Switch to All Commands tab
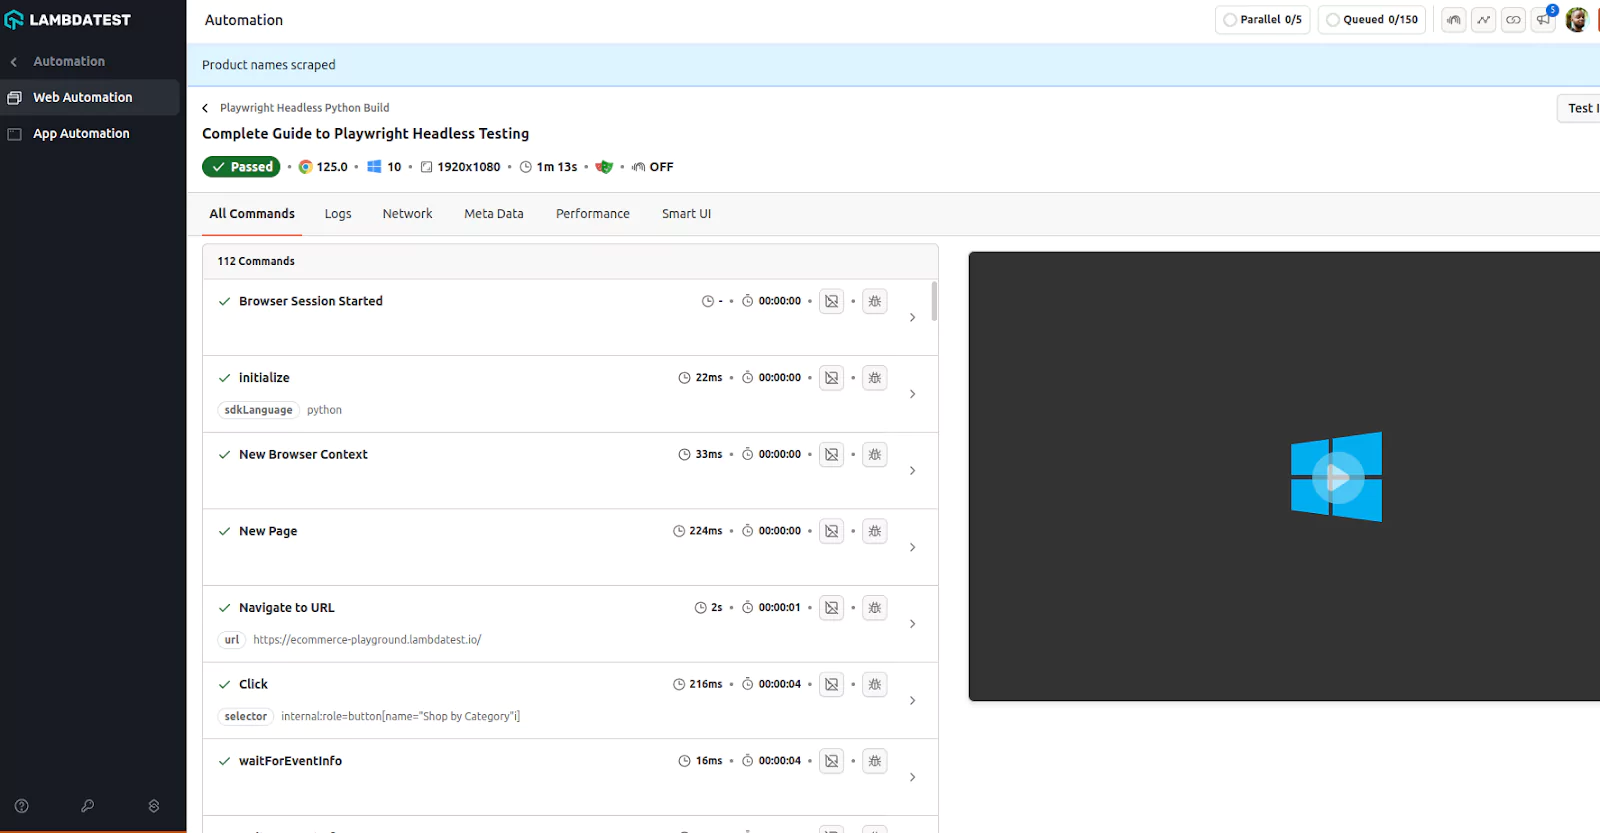This screenshot has height=833, width=1600. tap(252, 214)
